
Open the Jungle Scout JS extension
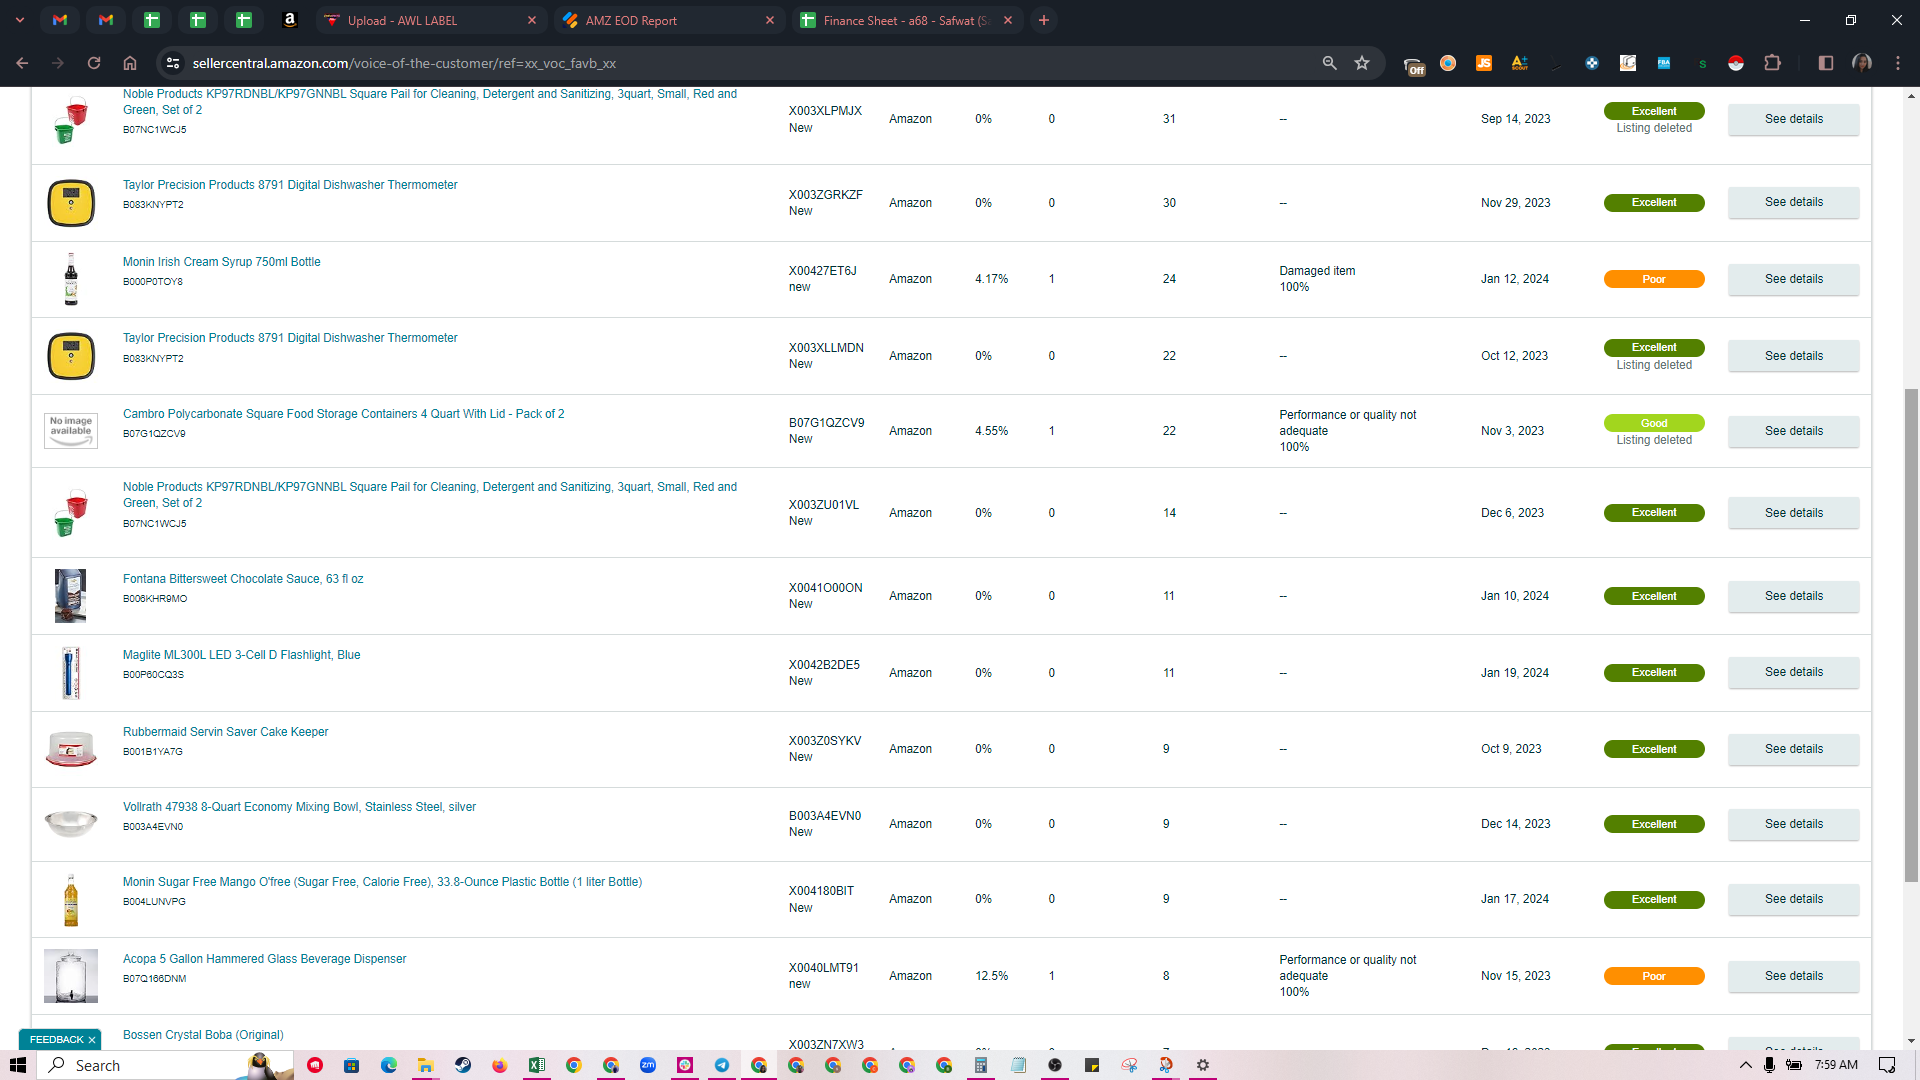[x=1484, y=63]
